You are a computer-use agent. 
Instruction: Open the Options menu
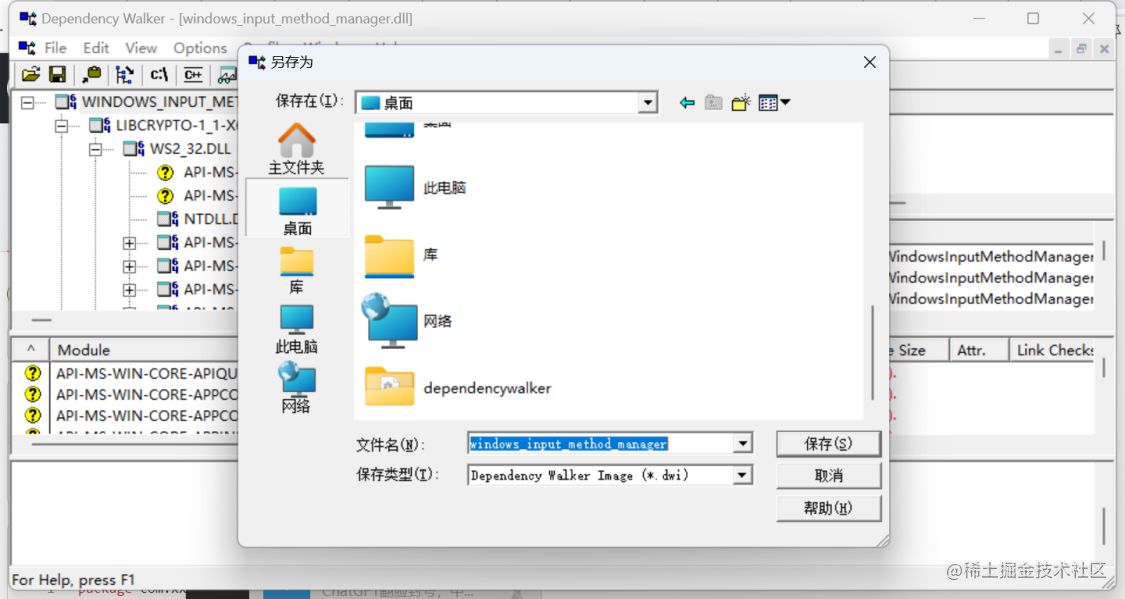[200, 47]
